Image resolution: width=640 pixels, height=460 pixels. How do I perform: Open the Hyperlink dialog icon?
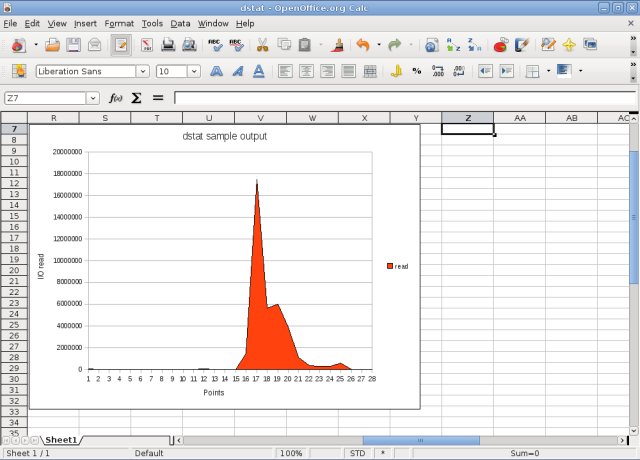(431, 45)
